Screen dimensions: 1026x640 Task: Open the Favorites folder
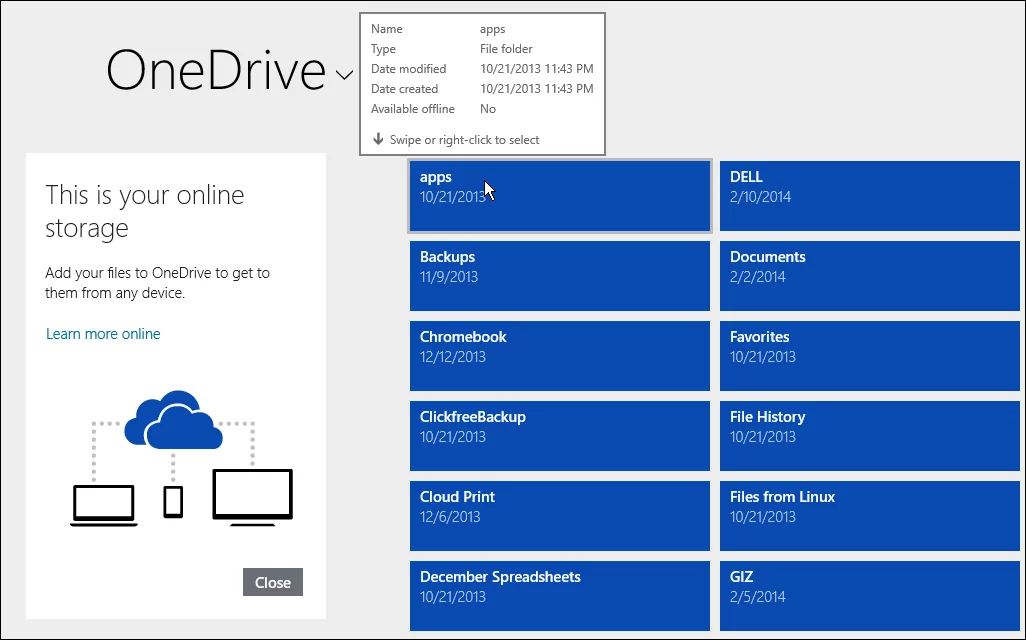pyautogui.click(x=868, y=355)
